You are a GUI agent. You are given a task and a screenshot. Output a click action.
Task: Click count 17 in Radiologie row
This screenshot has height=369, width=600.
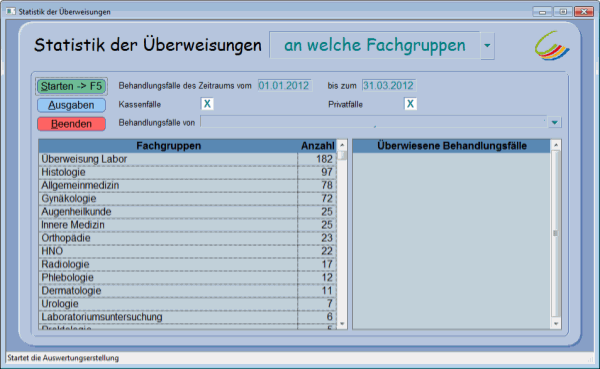[326, 264]
